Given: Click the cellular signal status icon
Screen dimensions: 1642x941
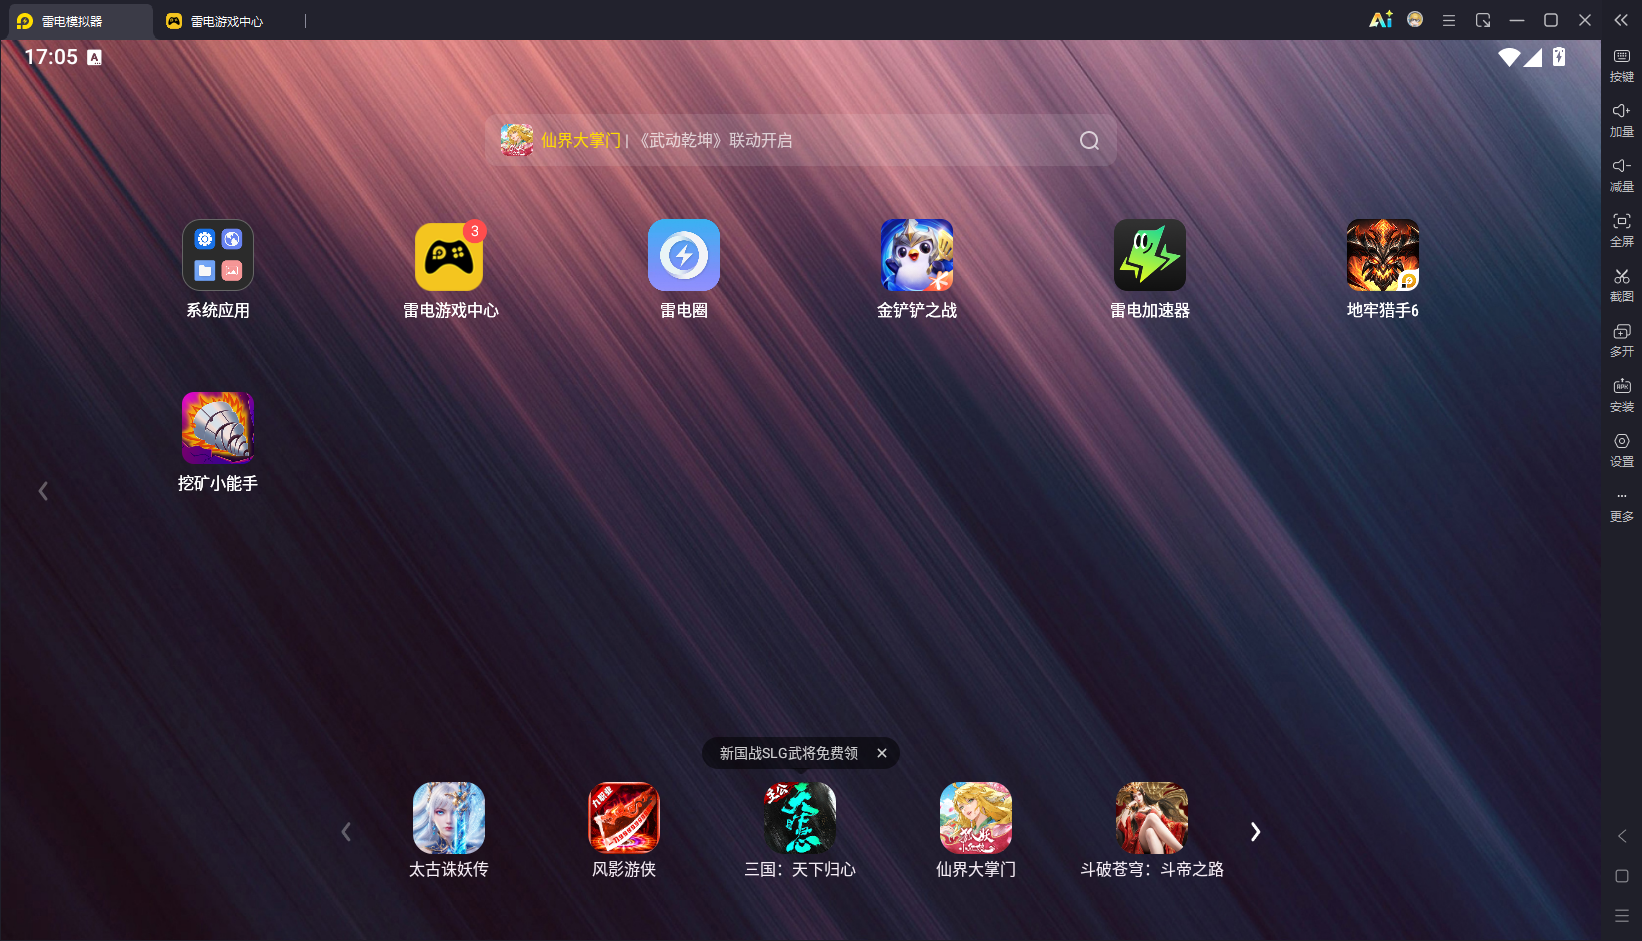Looking at the screenshot, I should point(1533,58).
